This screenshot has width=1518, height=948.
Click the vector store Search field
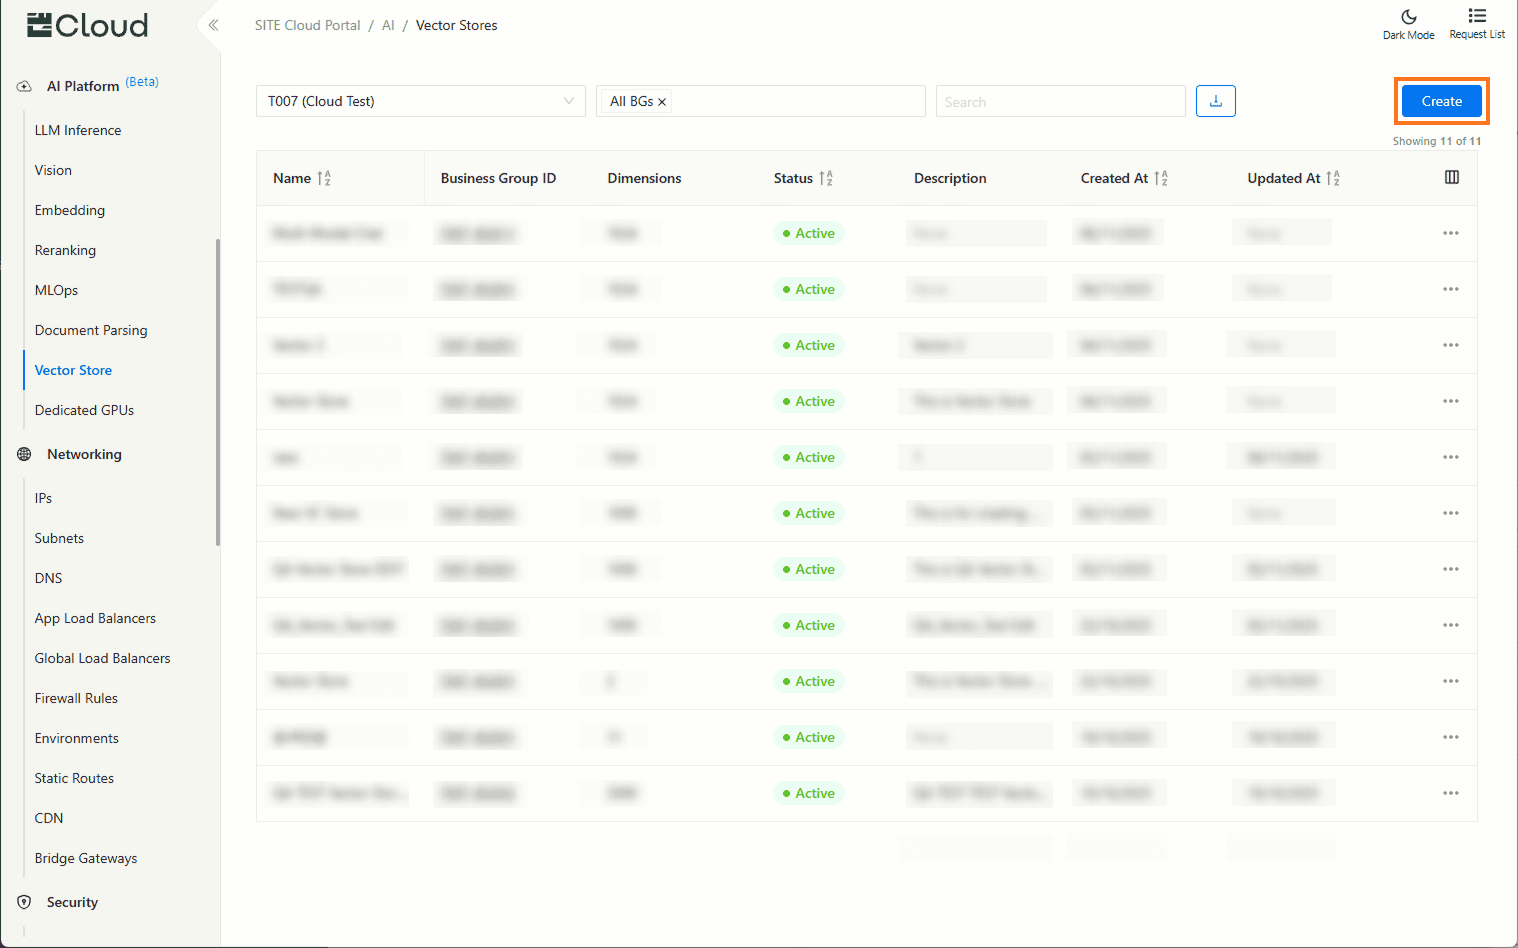pos(1060,101)
